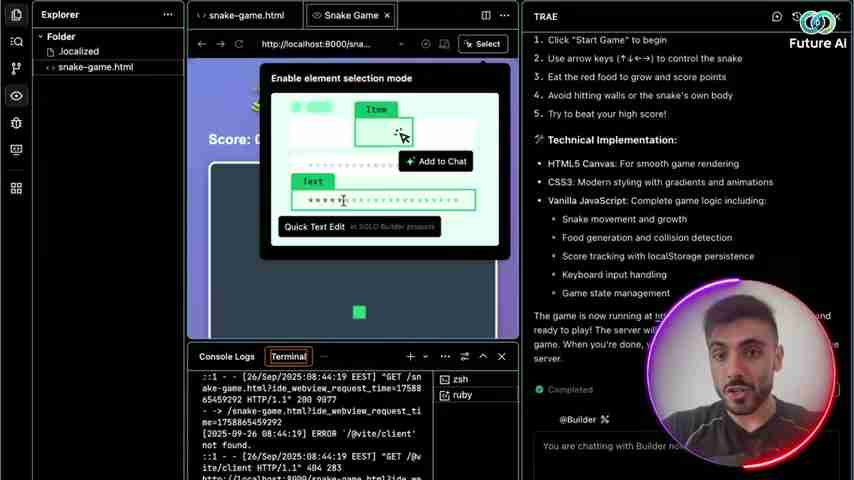Open page in external browser icon
This screenshot has width=854, height=480.
pyautogui.click(x=426, y=44)
